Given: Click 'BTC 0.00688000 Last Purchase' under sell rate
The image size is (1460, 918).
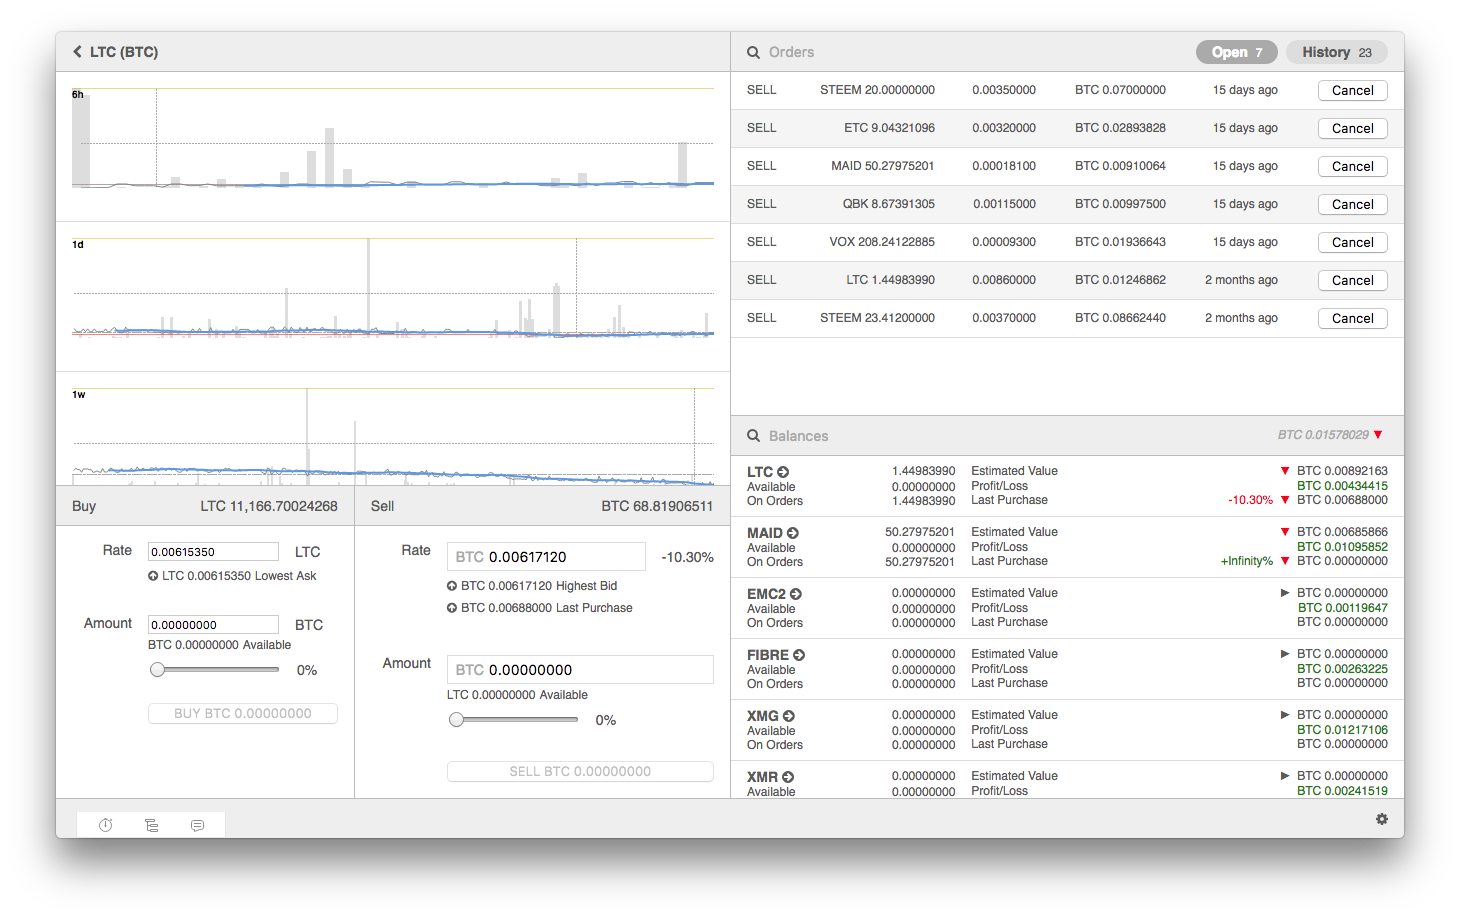Looking at the screenshot, I should click(546, 608).
